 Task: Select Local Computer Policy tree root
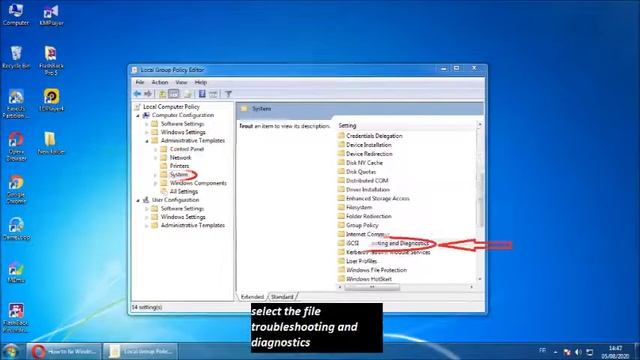[x=171, y=107]
